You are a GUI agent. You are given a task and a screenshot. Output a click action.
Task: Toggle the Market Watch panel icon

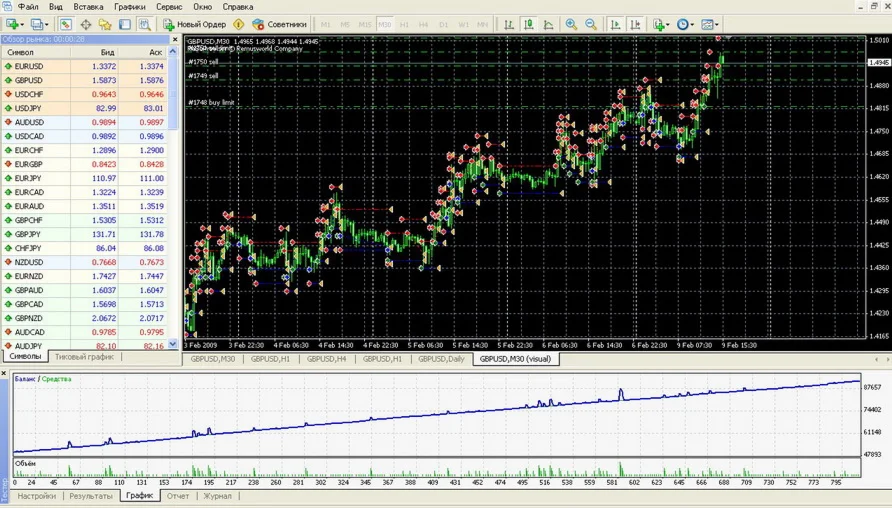[65, 24]
